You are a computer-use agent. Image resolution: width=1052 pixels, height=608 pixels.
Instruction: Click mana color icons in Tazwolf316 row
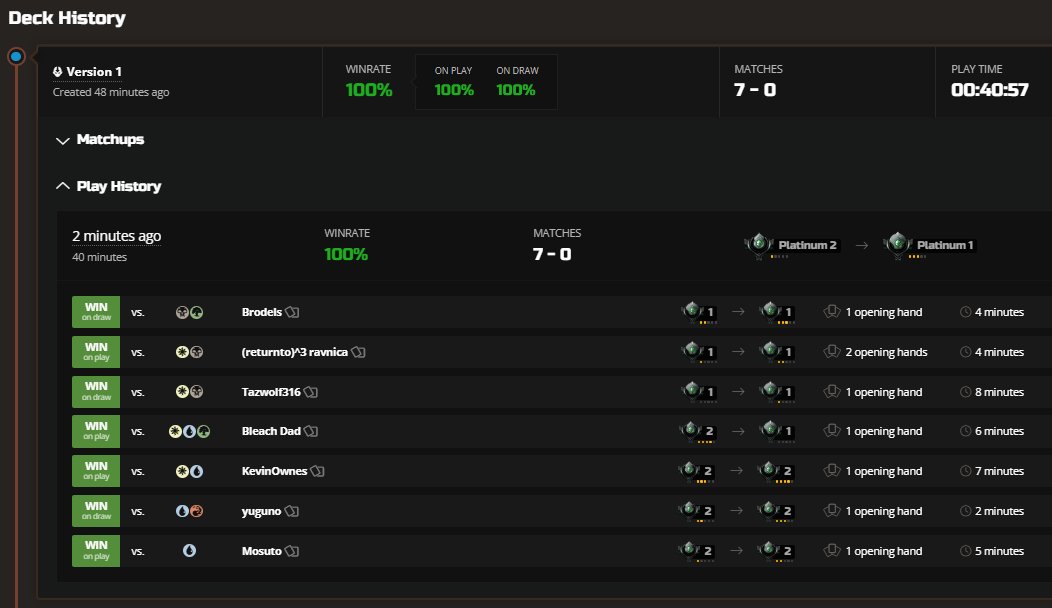click(189, 392)
